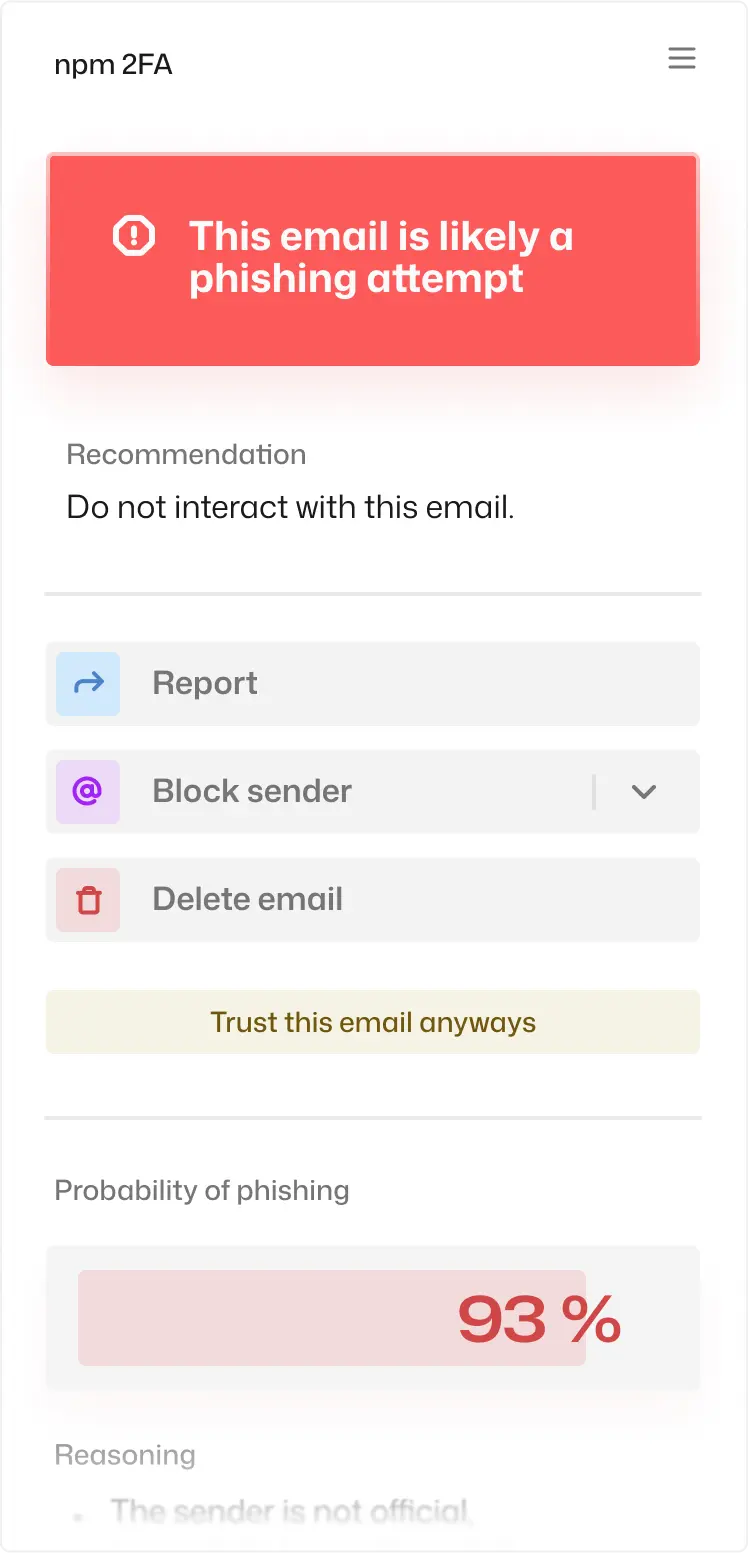Expand the Block sender dropdown chevron
This screenshot has width=748, height=1554.
[x=644, y=792]
